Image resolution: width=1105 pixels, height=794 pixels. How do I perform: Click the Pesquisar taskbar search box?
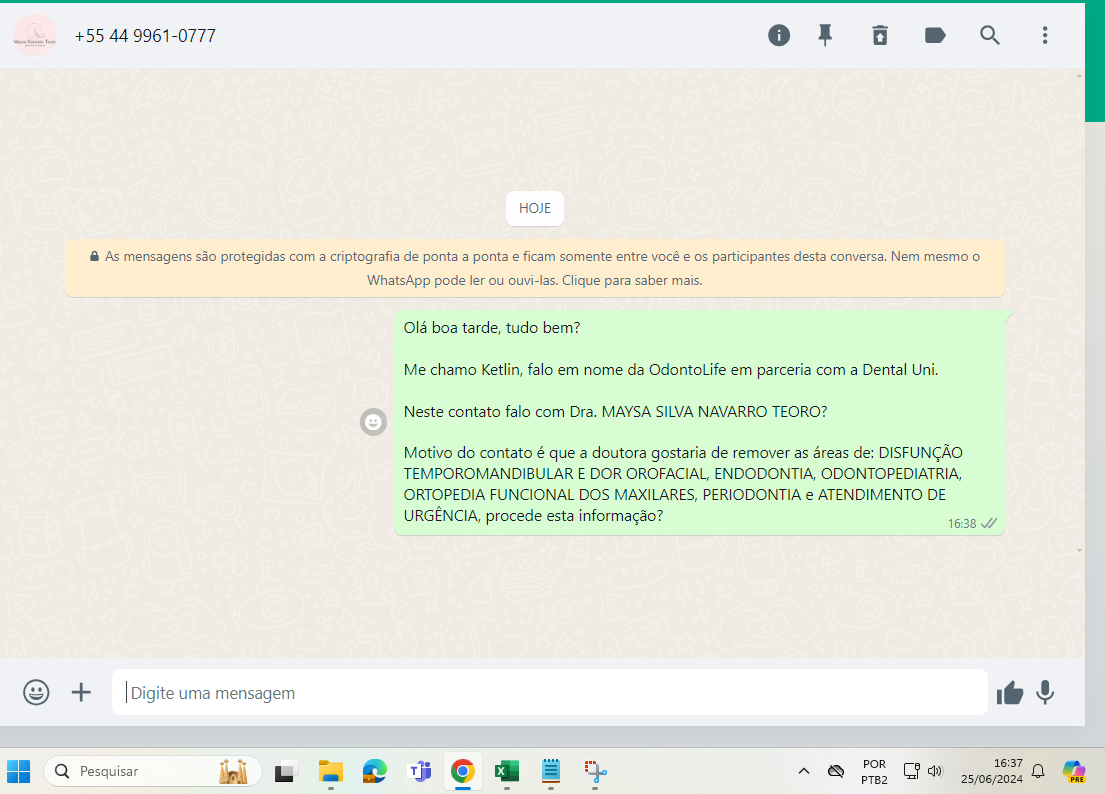(x=152, y=771)
